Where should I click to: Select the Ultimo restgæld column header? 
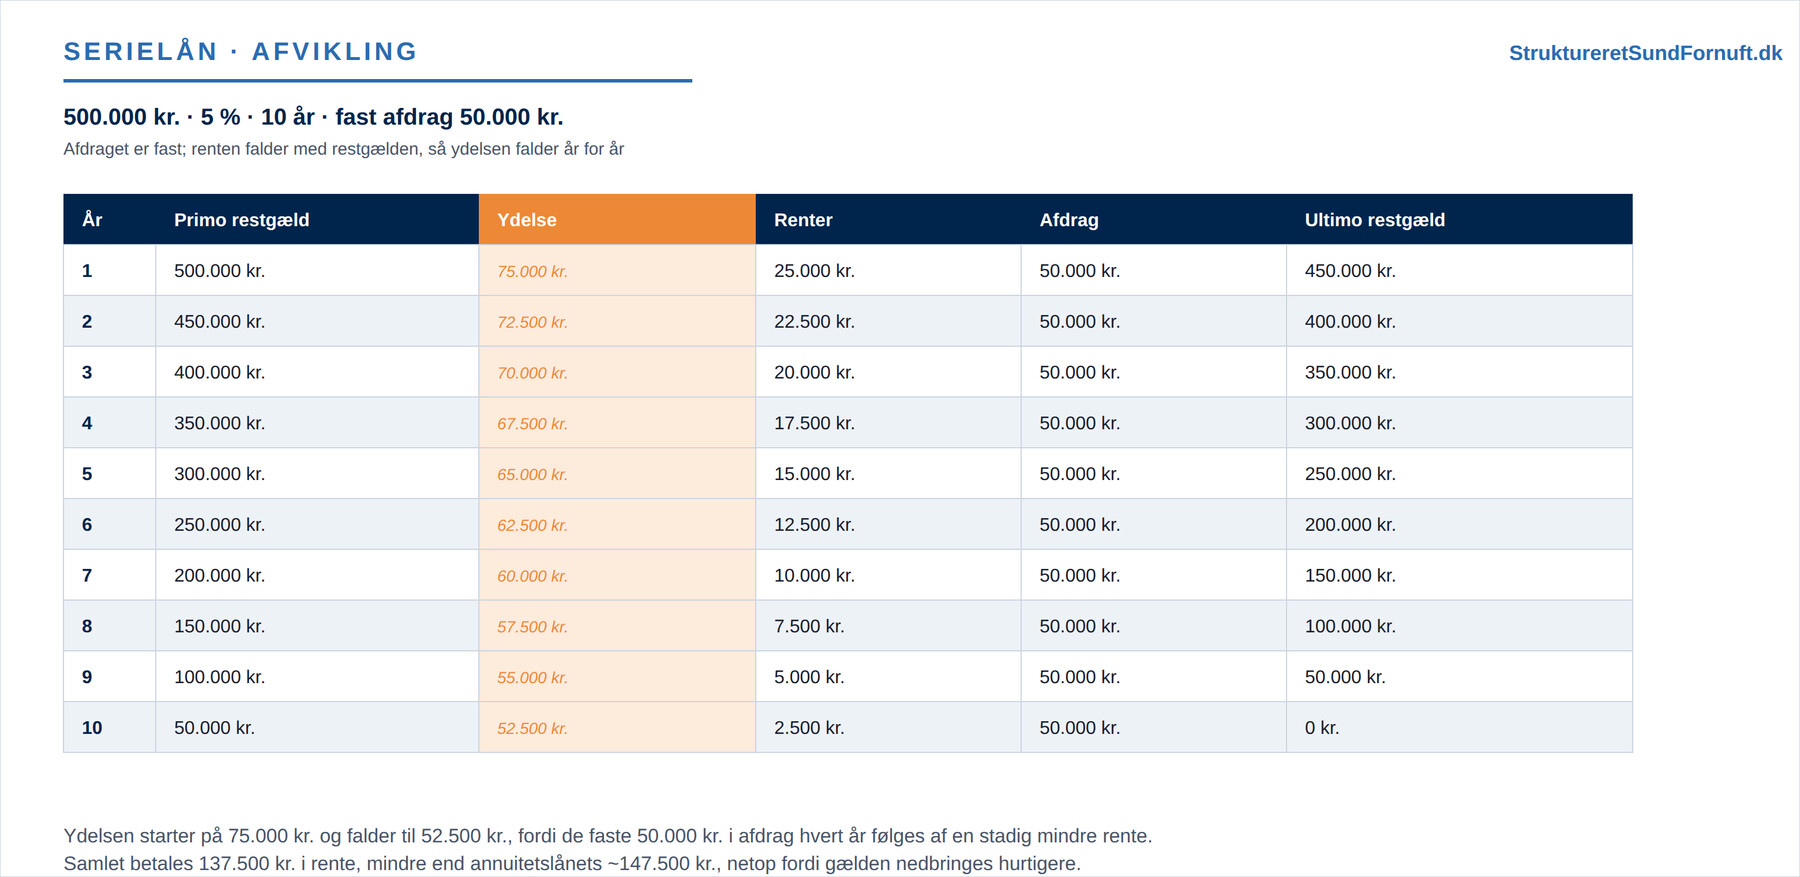[x=1459, y=219]
